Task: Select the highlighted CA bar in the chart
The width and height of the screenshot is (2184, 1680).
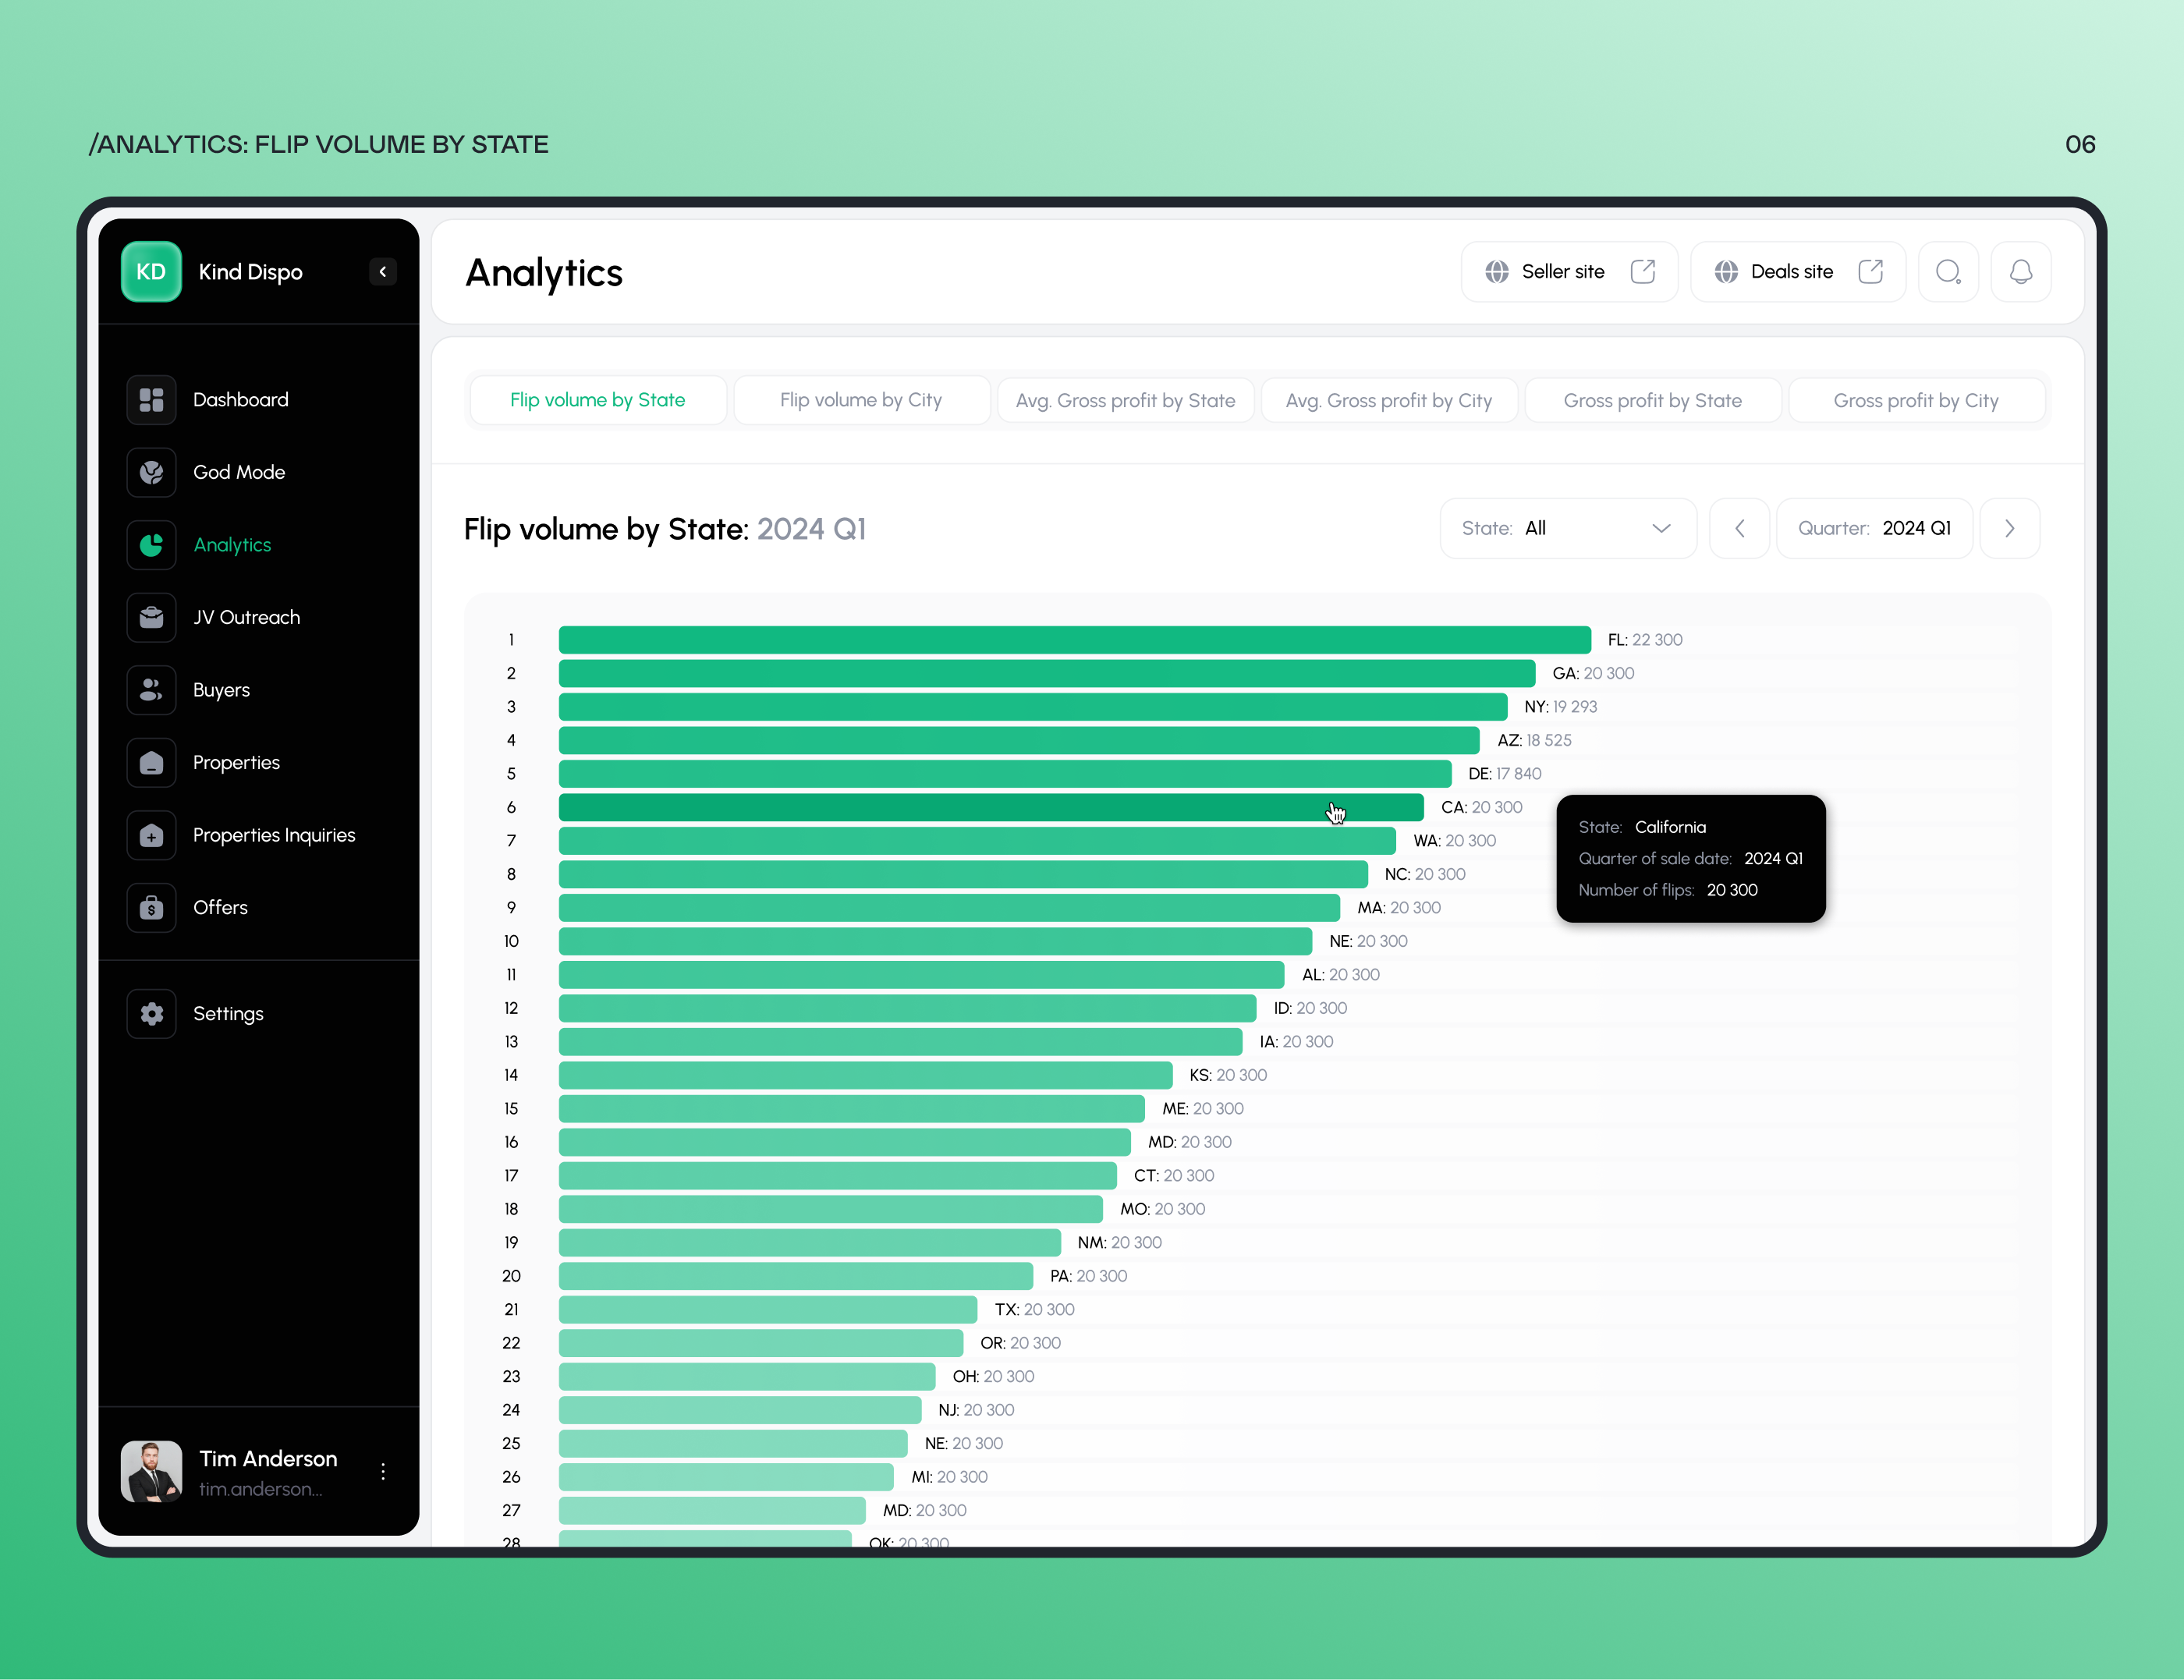Action: pyautogui.click(x=990, y=807)
